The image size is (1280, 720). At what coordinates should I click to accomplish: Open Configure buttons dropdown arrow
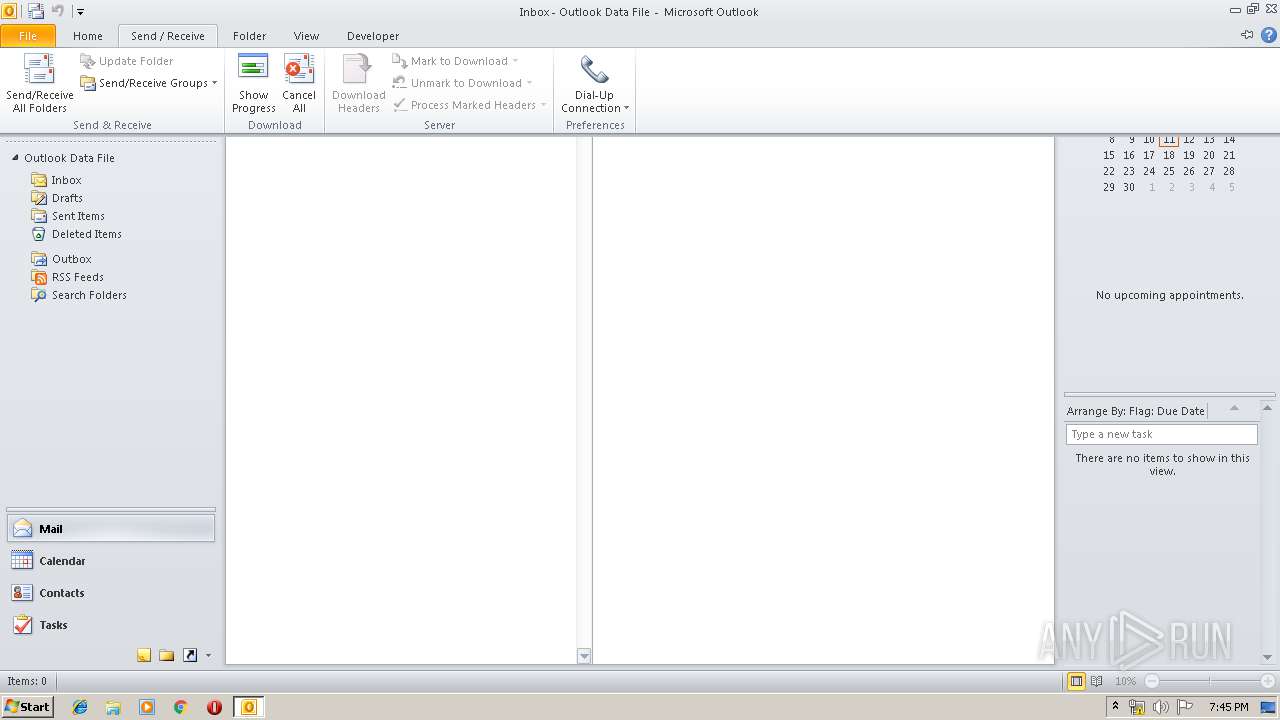pyautogui.click(x=208, y=656)
